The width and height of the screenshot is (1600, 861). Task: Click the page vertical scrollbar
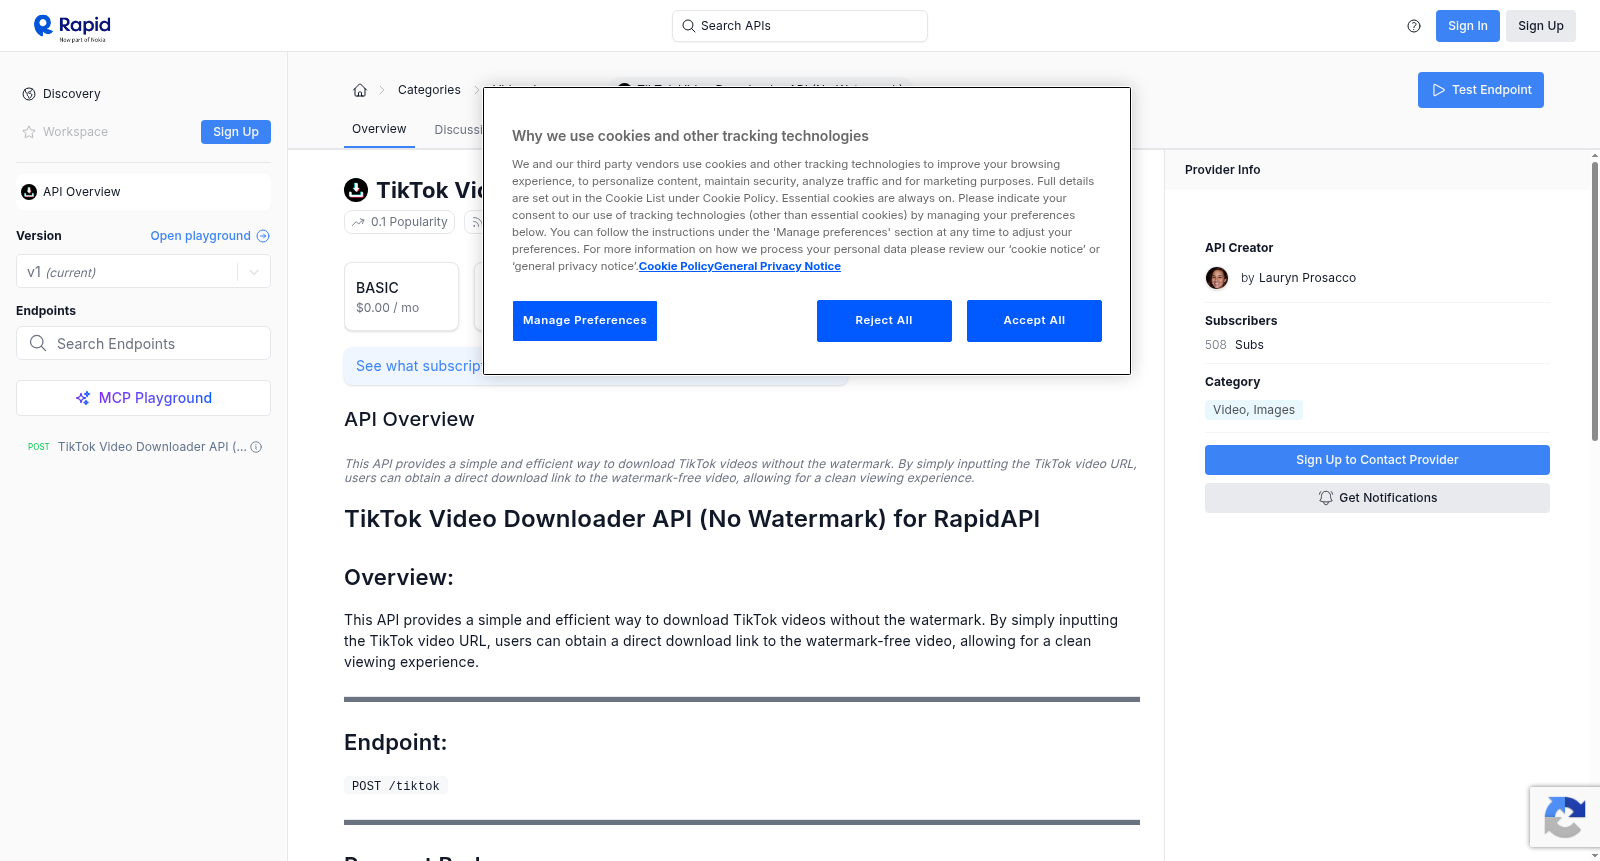1595,300
